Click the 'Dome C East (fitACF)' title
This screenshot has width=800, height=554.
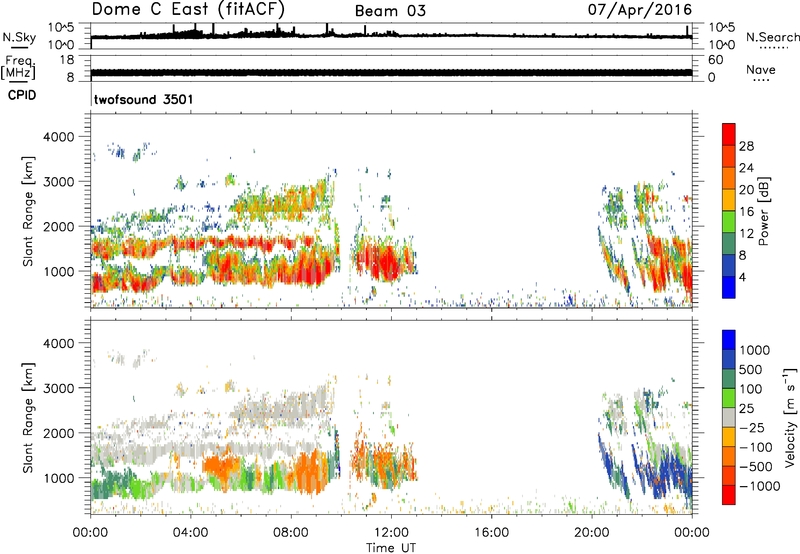(x=188, y=9)
